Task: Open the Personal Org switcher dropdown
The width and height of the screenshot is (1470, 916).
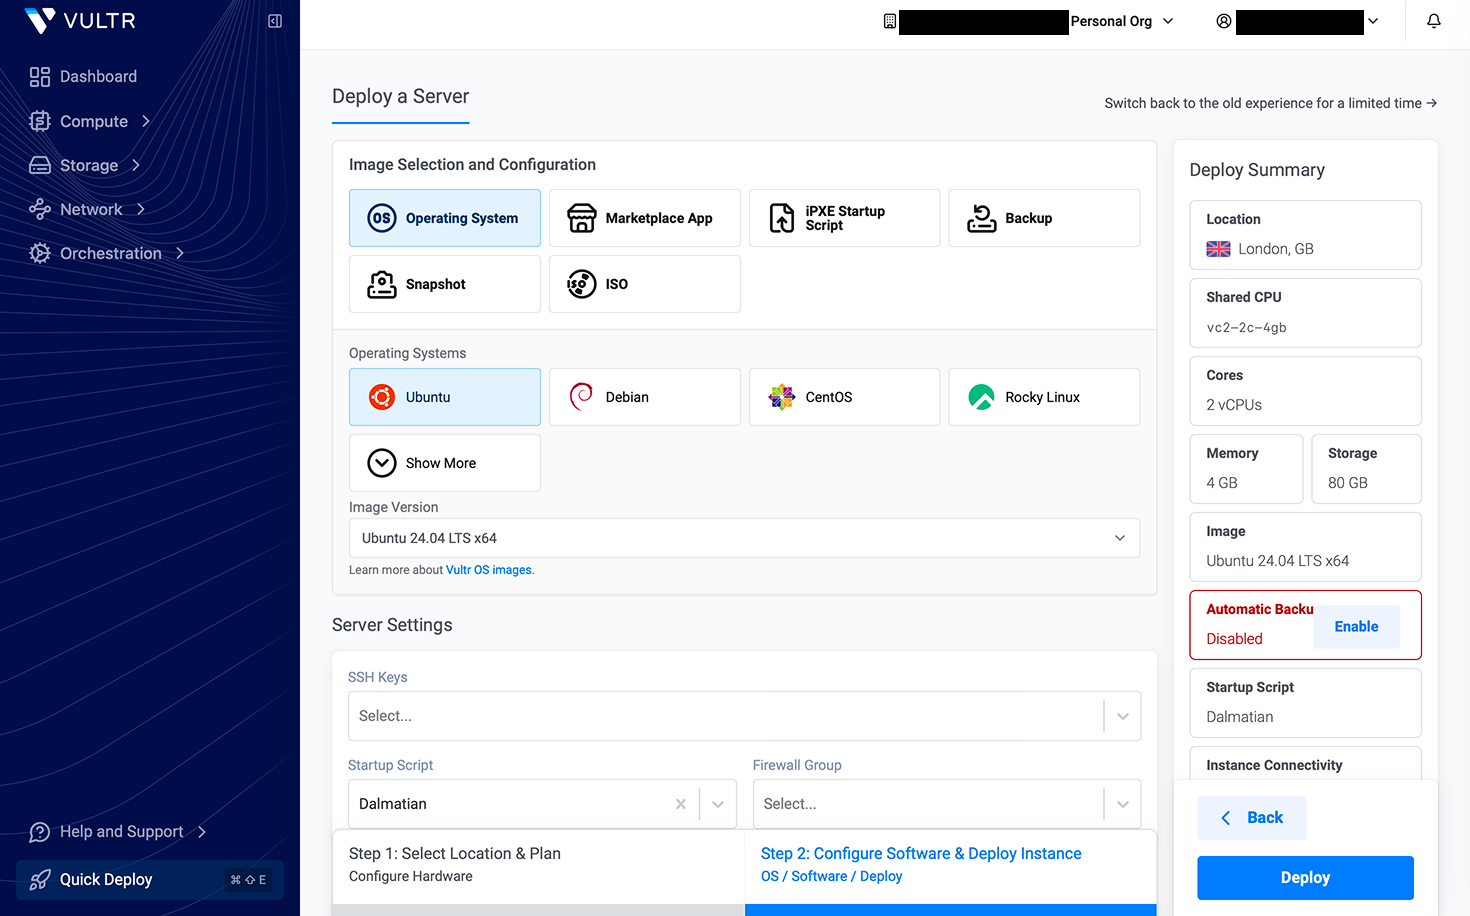Action: 1122,21
